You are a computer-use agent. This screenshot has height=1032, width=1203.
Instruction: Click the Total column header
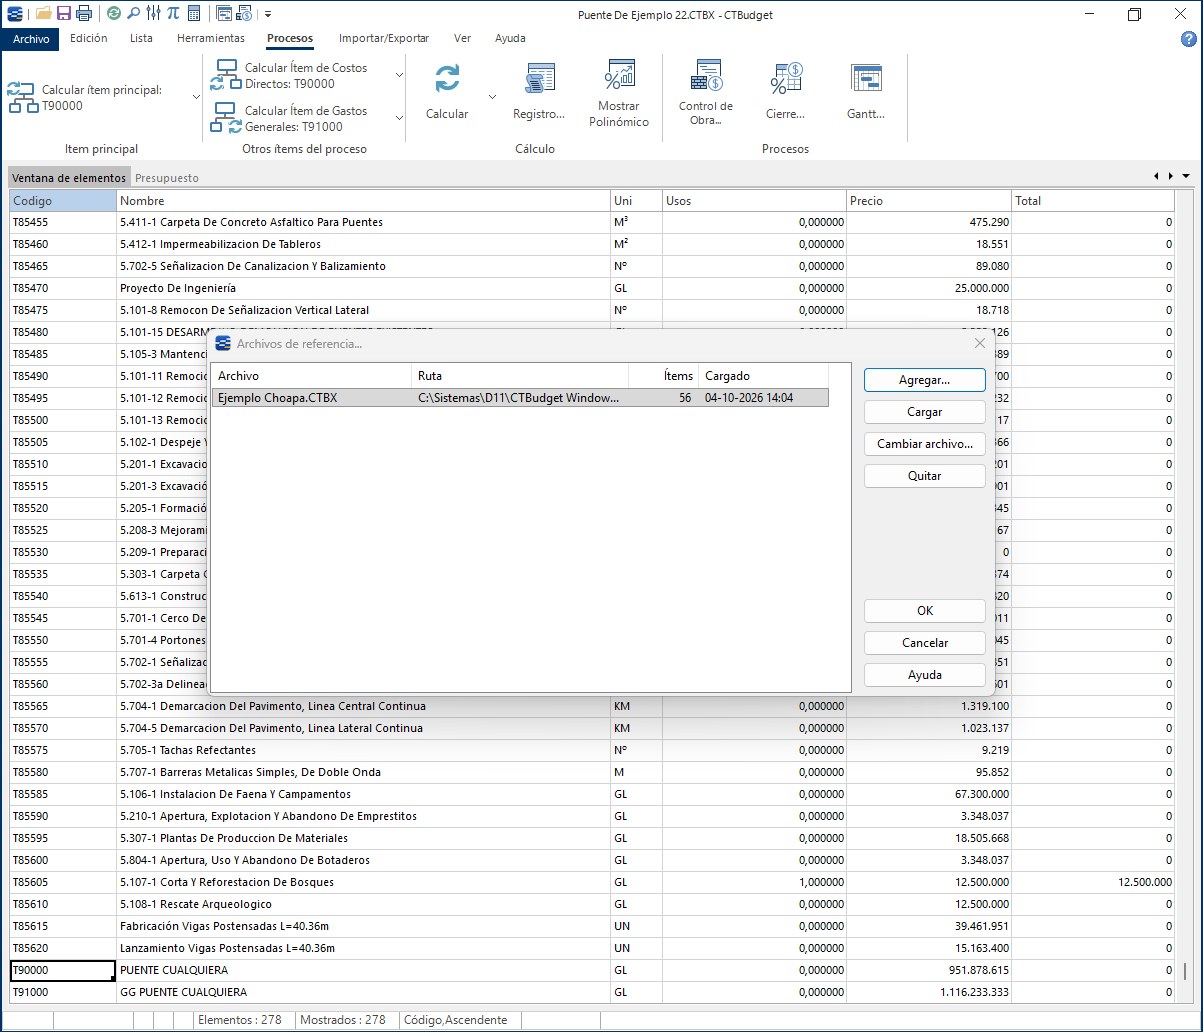1092,201
